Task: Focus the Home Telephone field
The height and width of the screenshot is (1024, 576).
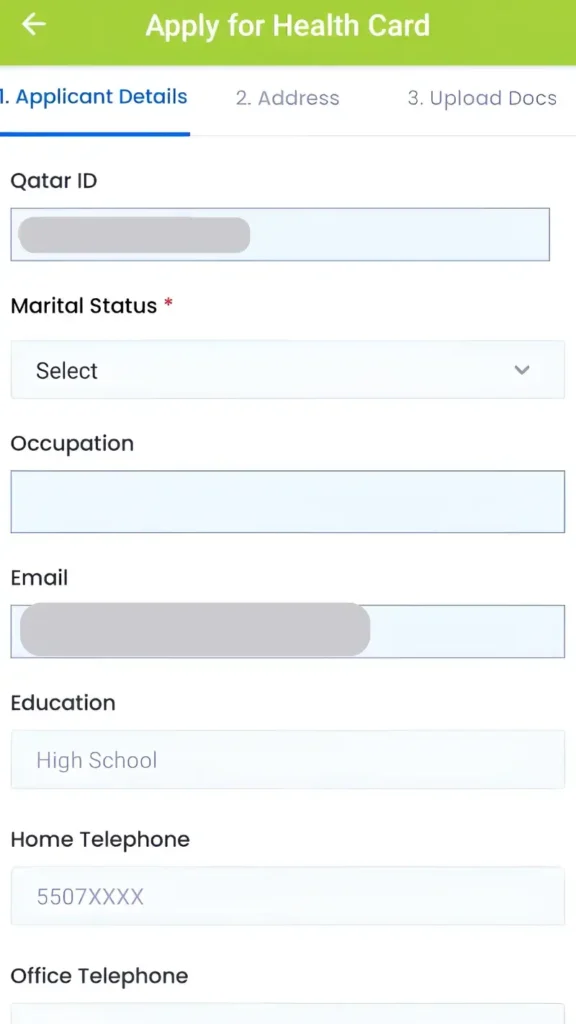Action: point(287,896)
